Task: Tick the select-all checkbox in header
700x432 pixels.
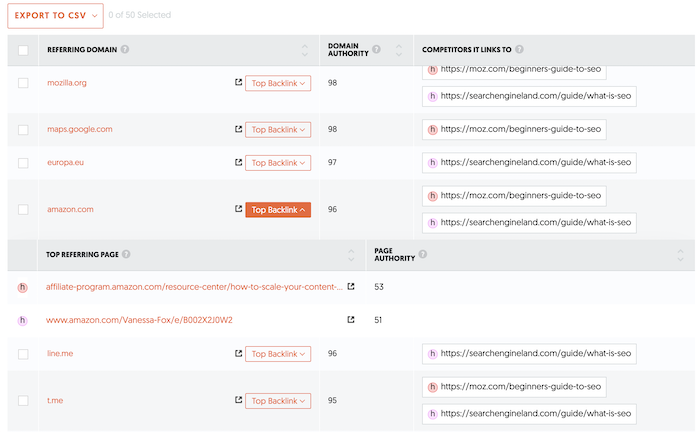Action: click(23, 50)
